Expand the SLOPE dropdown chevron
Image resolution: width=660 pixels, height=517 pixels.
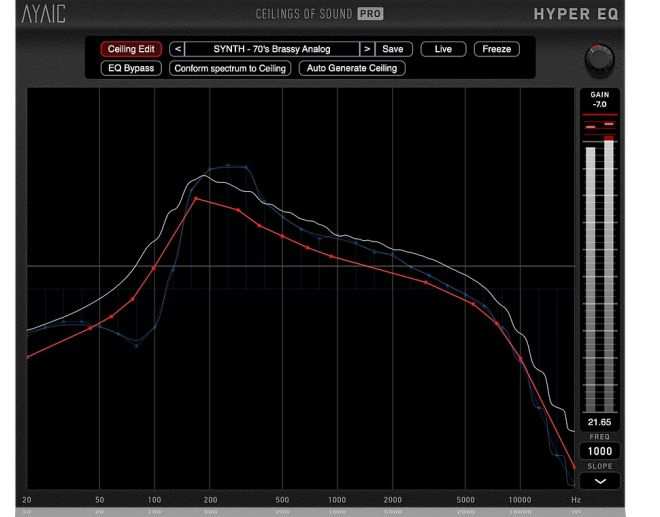click(600, 481)
